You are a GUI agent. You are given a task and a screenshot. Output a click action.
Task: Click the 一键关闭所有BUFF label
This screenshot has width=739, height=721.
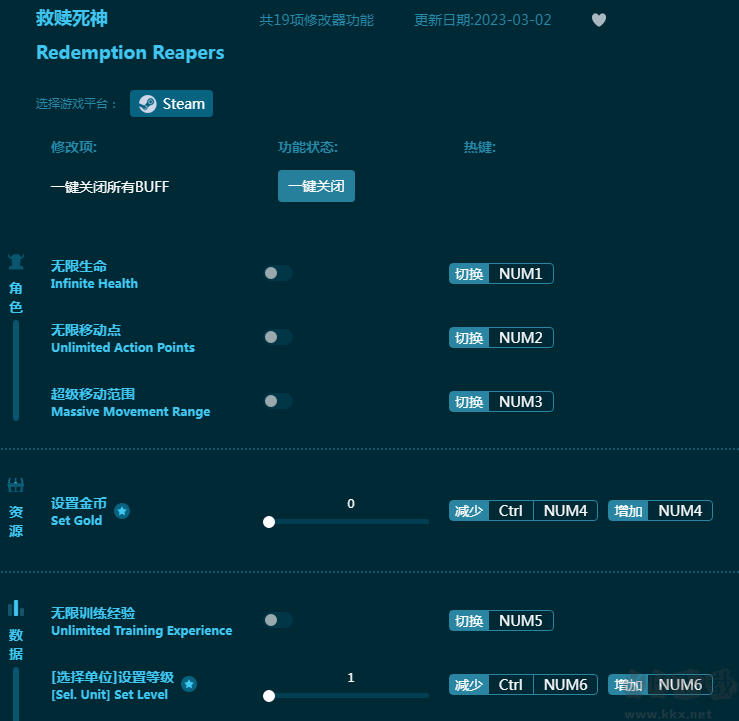tap(110, 187)
